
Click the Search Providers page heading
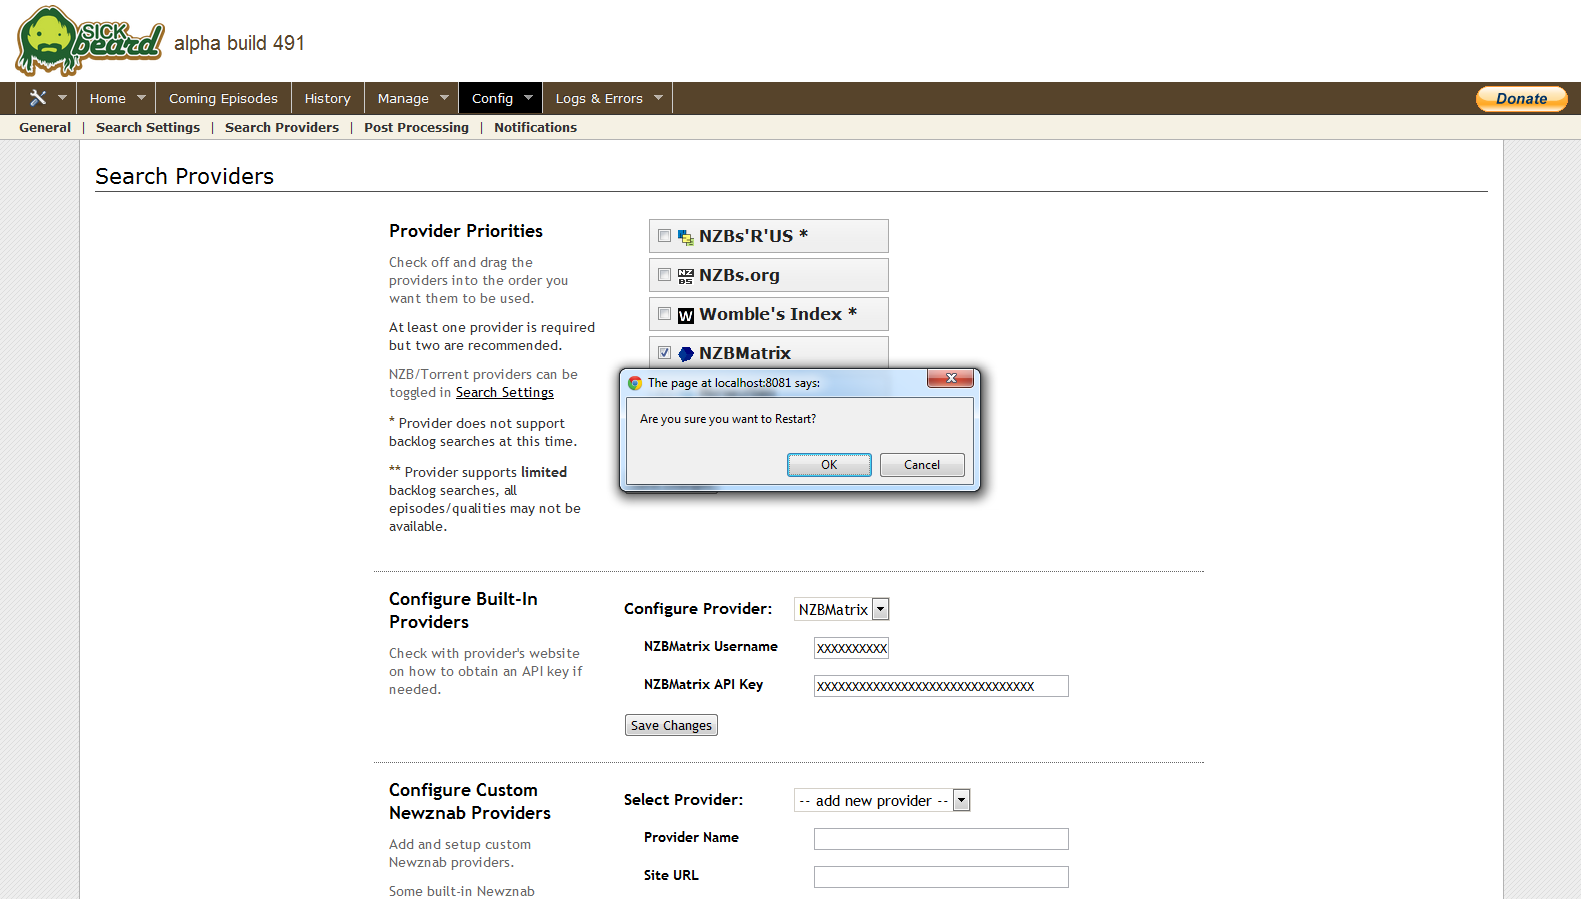[184, 176]
